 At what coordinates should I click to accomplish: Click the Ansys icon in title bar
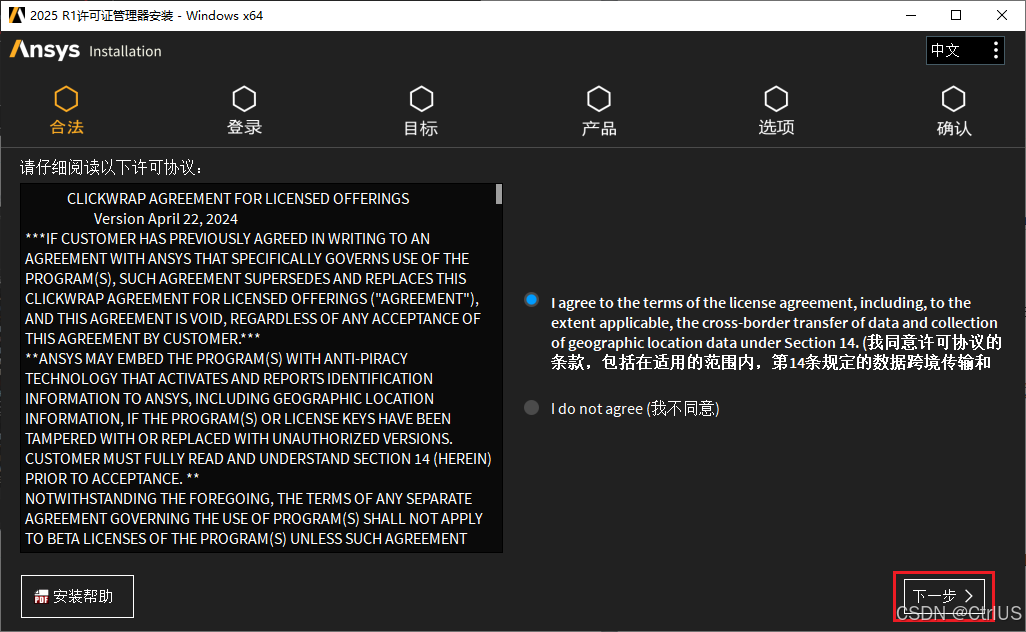pyautogui.click(x=16, y=15)
